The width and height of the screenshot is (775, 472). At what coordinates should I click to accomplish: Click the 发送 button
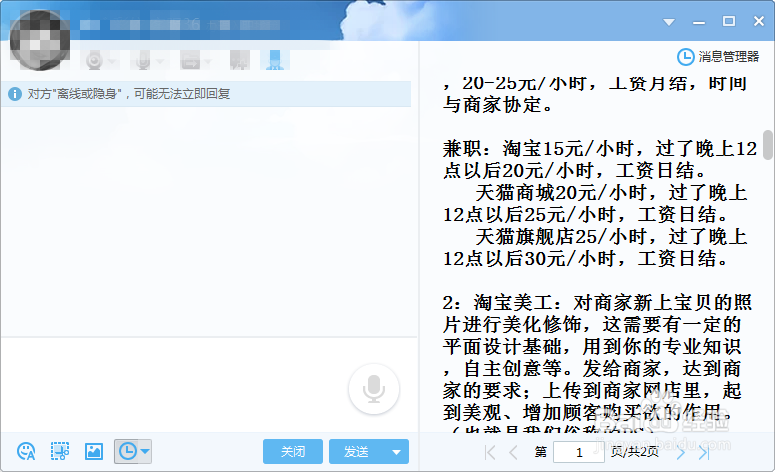(356, 451)
